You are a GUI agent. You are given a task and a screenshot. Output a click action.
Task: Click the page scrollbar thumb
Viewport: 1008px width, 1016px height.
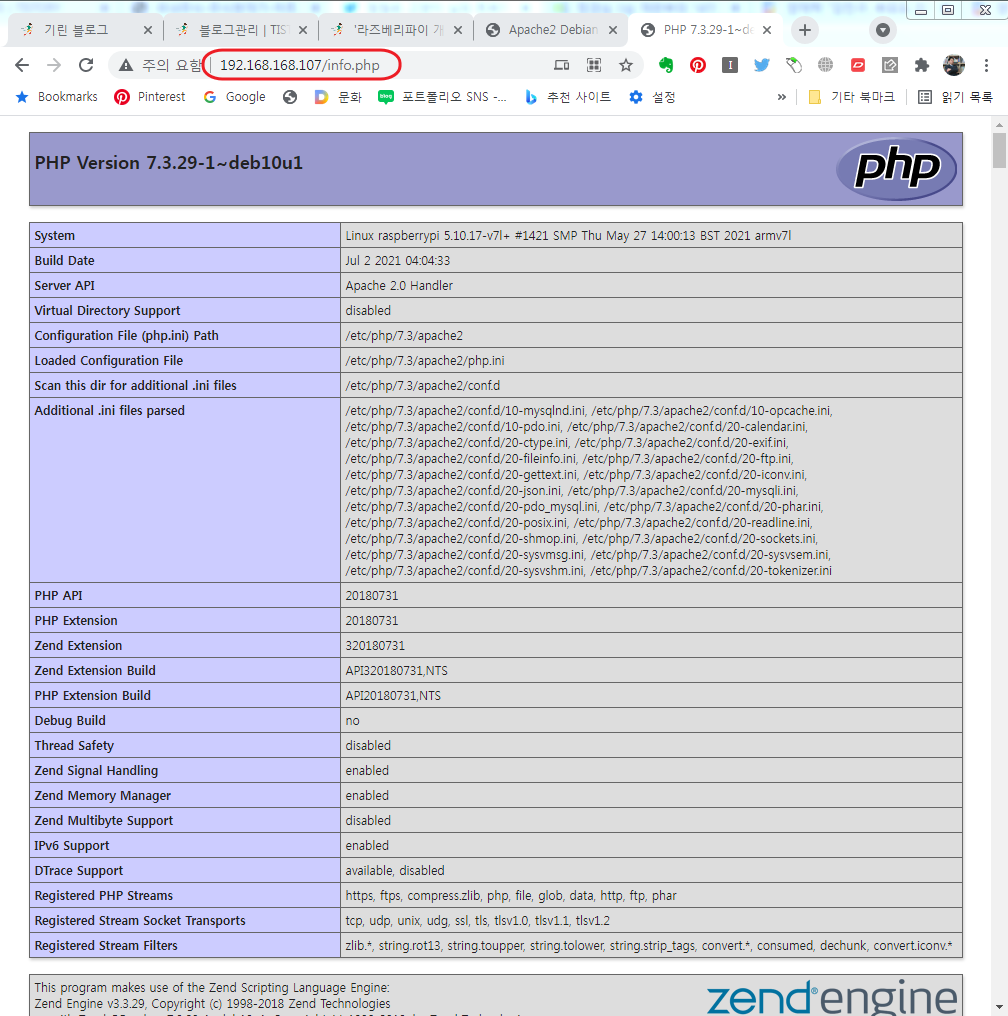click(999, 150)
